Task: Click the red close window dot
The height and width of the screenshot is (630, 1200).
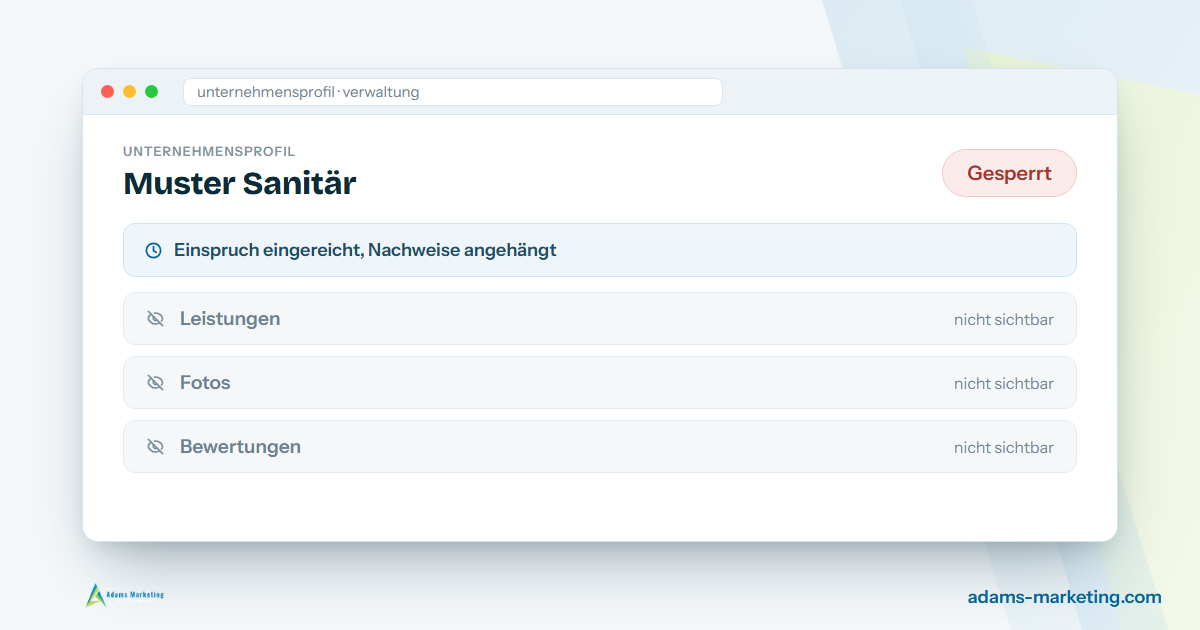Action: (x=107, y=92)
